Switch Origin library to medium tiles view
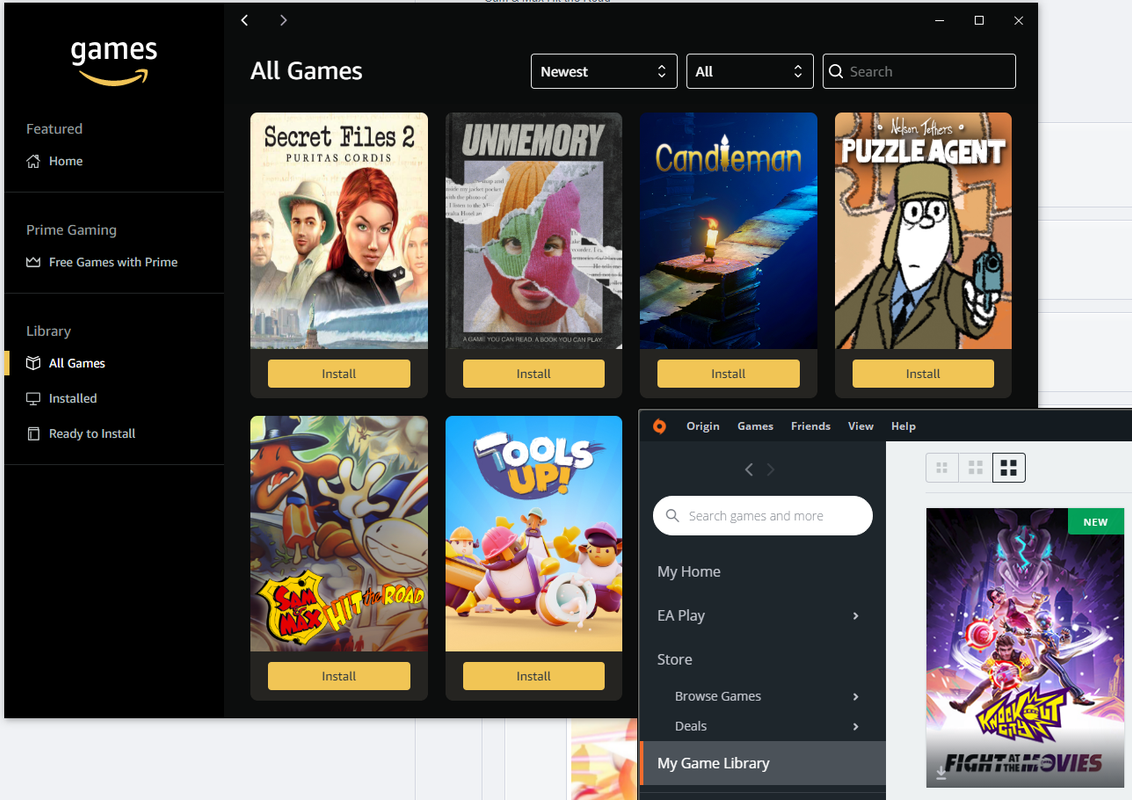The image size is (1132, 800). [975, 468]
